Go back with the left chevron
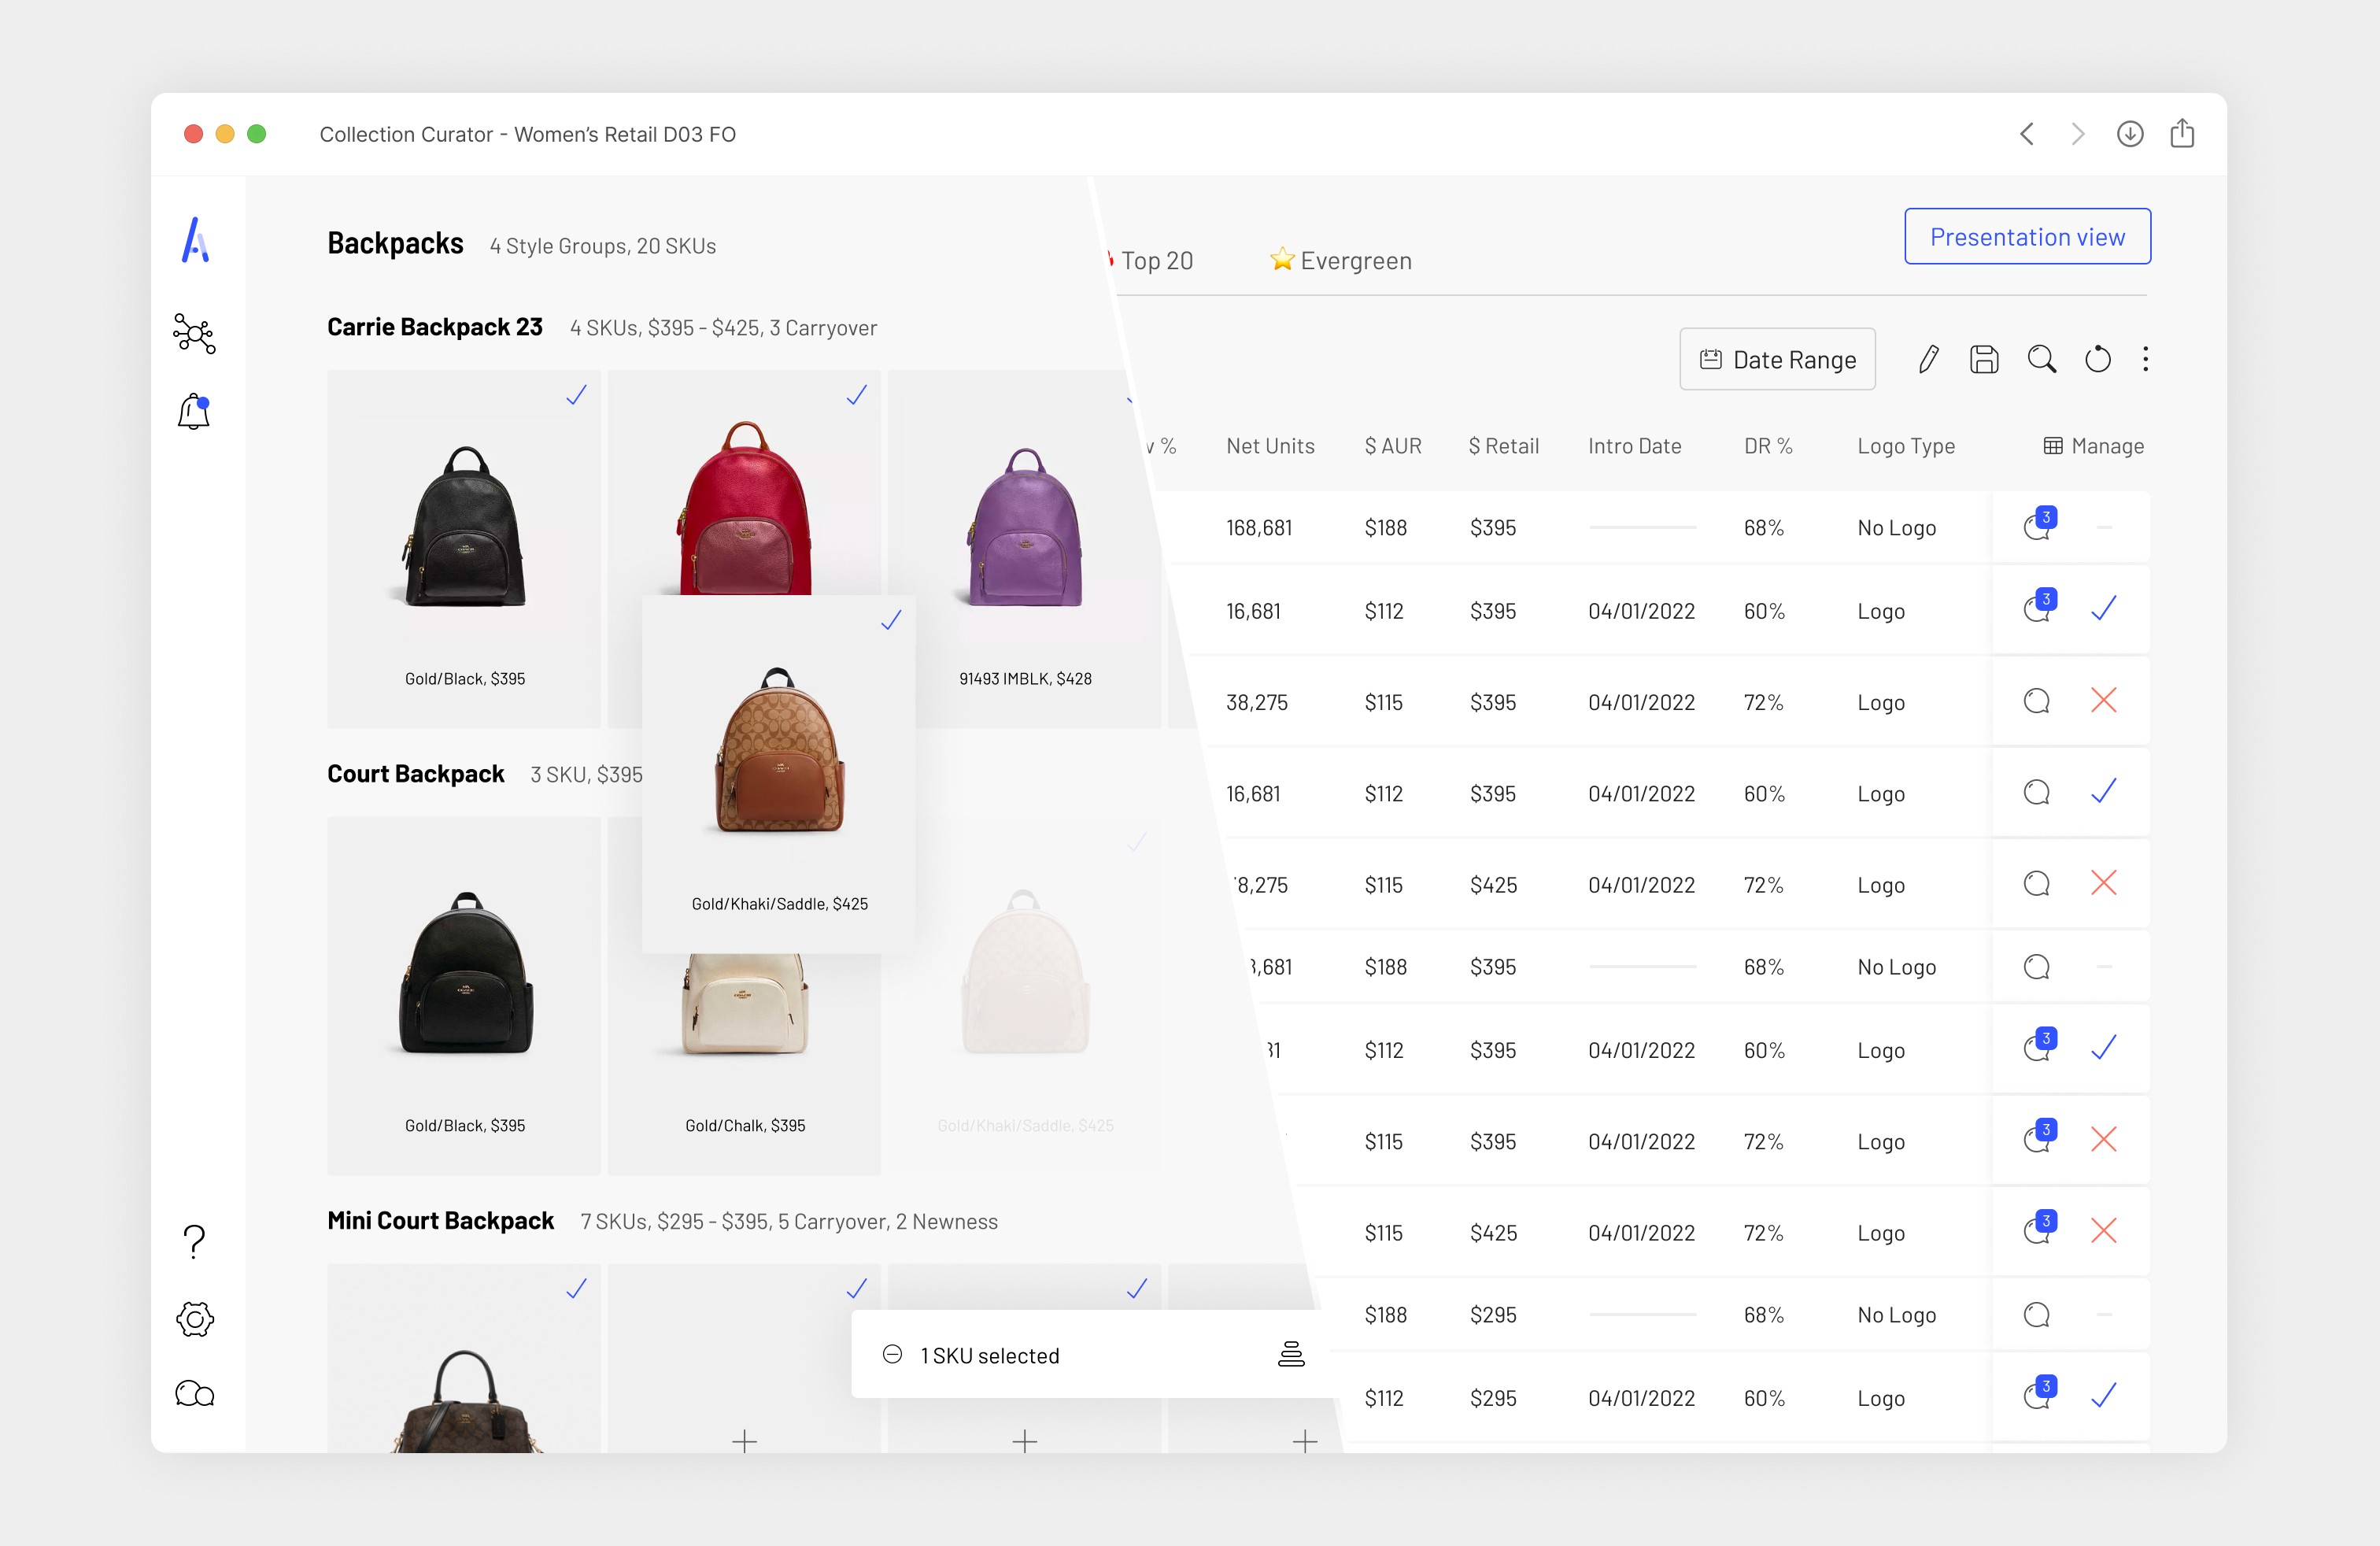Image resolution: width=2380 pixels, height=1546 pixels. pyautogui.click(x=2027, y=134)
